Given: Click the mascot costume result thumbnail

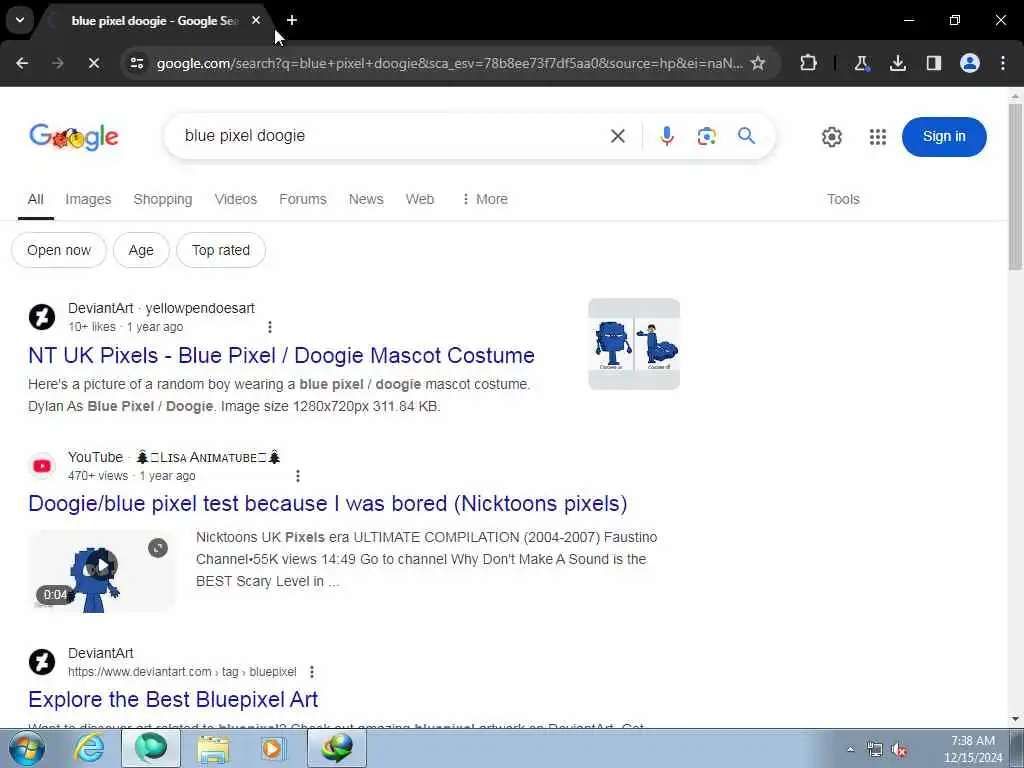Looking at the screenshot, I should [634, 344].
